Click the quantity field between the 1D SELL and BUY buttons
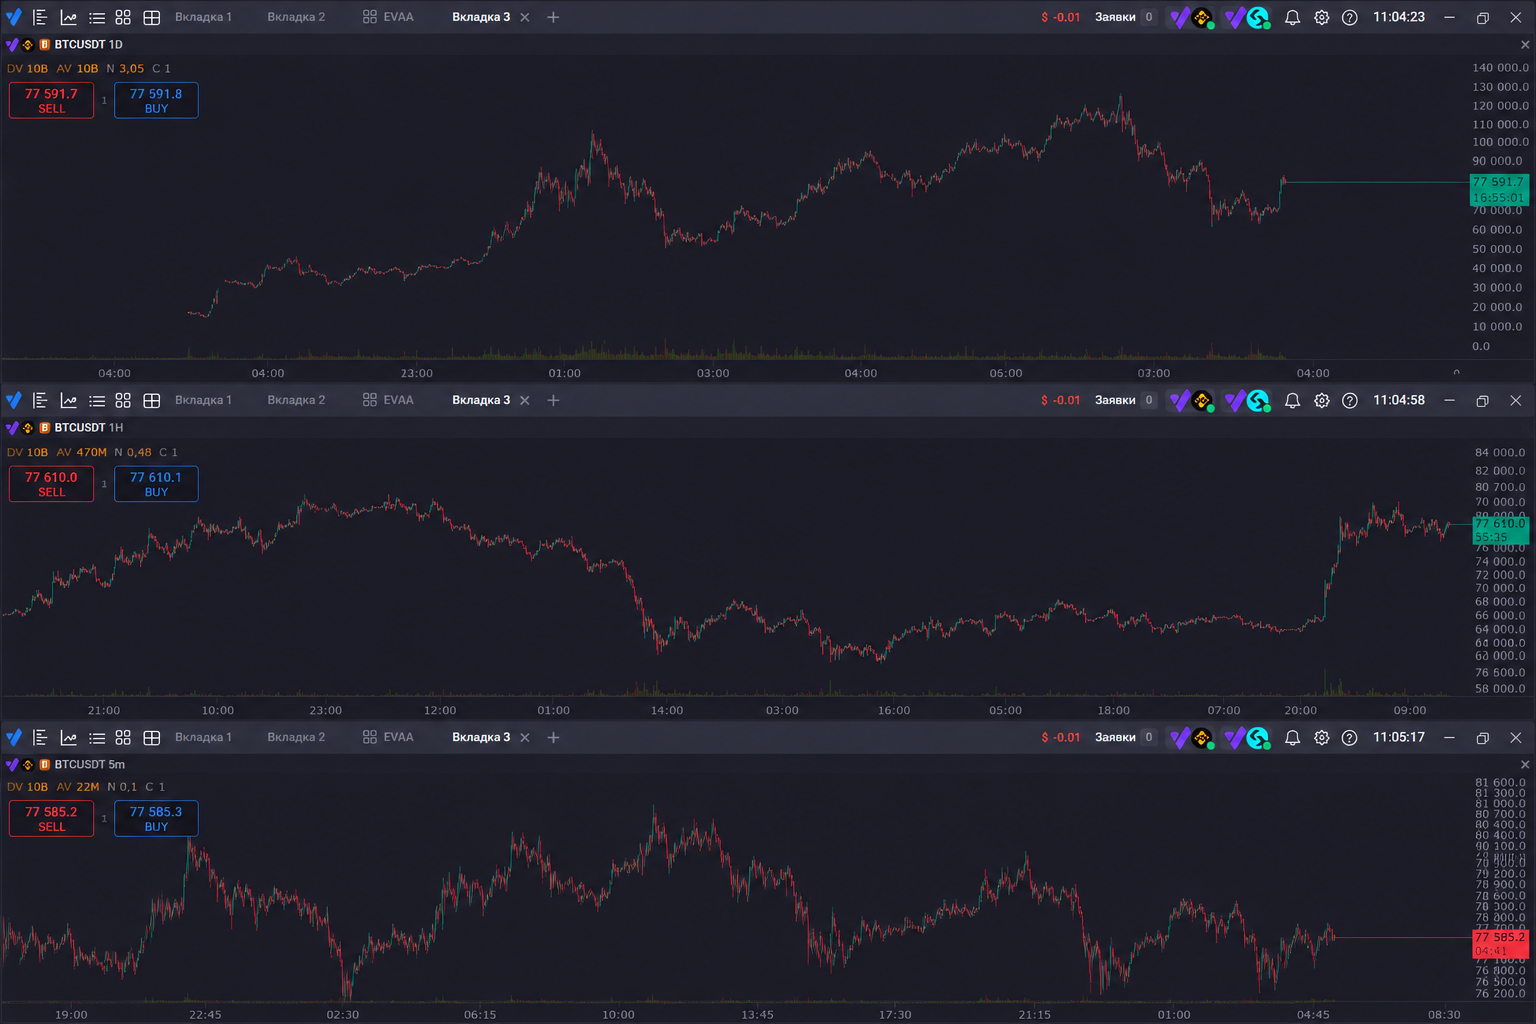Viewport: 1536px width, 1024px height. 104,100
